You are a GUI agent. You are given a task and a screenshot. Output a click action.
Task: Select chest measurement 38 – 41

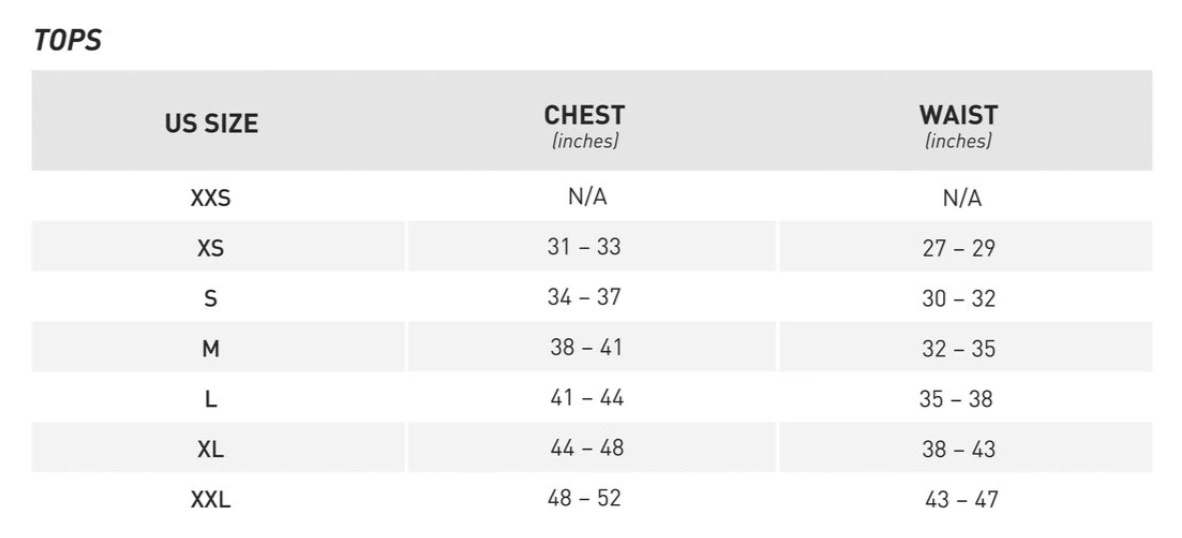click(x=584, y=347)
